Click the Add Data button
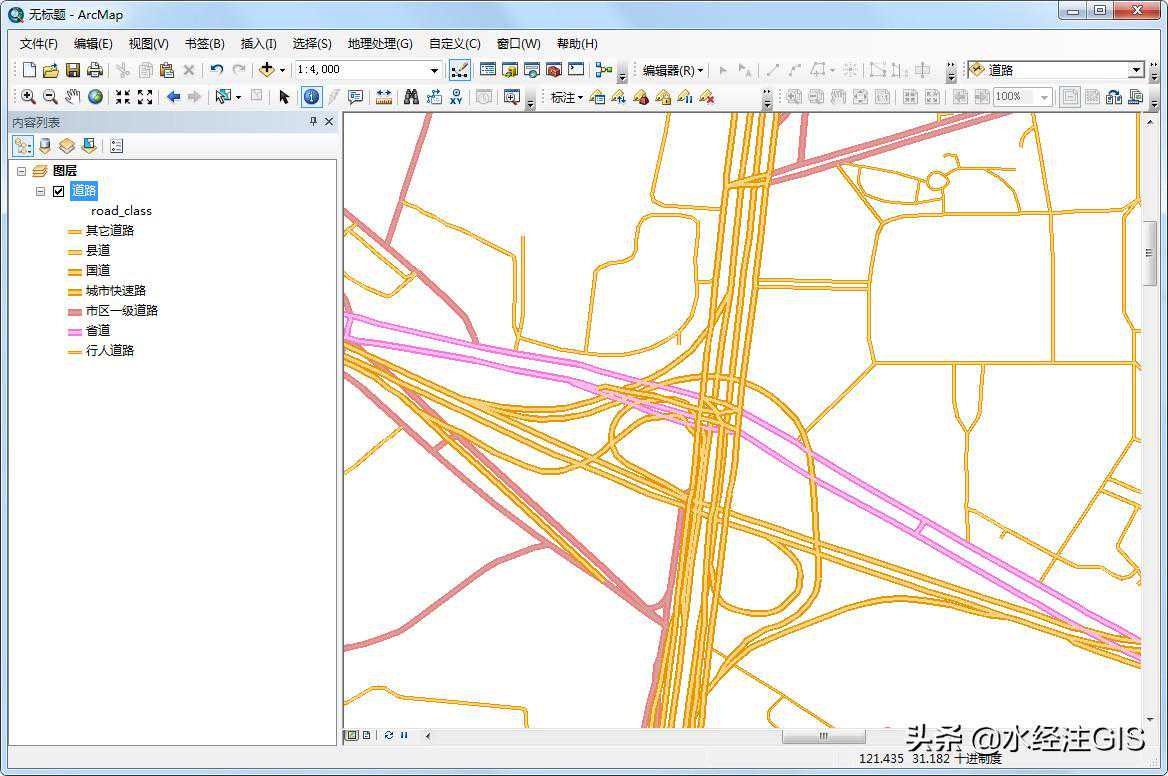Image resolution: width=1168 pixels, height=776 pixels. pos(266,70)
